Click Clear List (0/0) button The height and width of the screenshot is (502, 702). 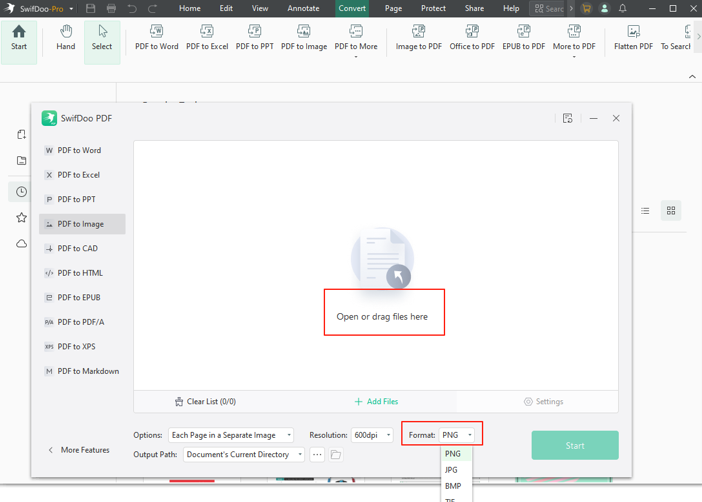(205, 402)
